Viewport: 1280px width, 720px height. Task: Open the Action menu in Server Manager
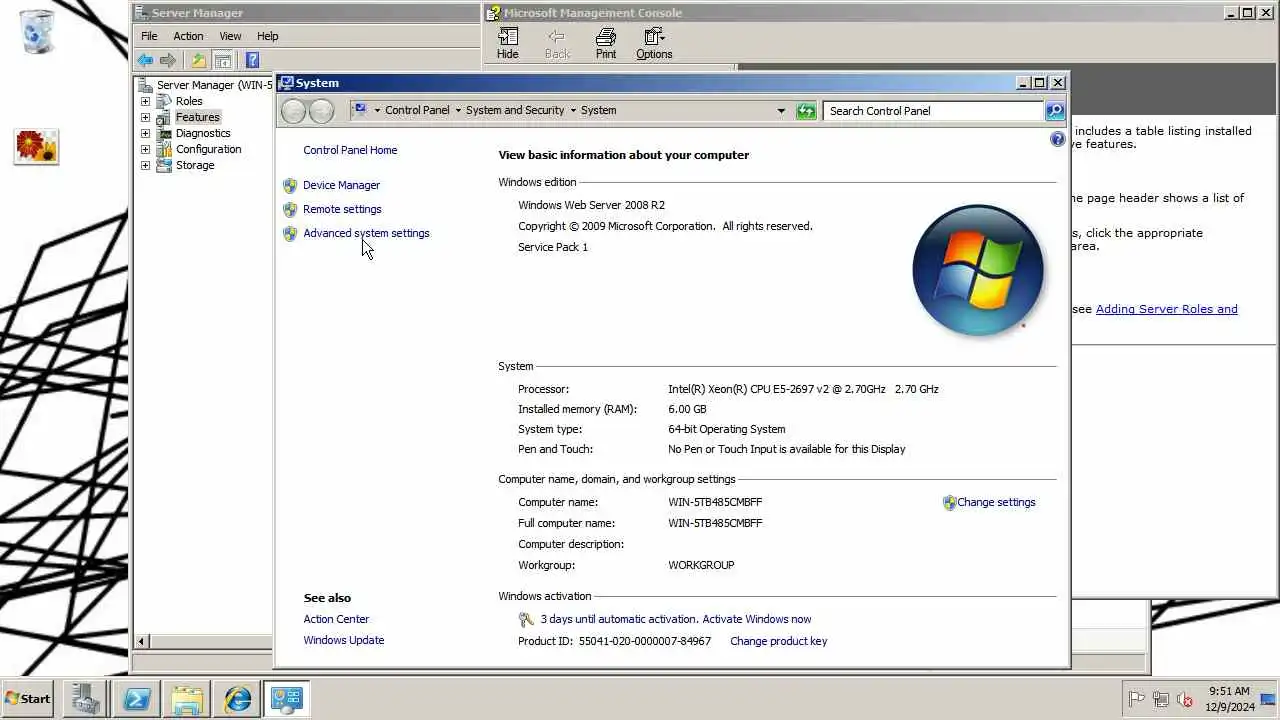point(188,36)
